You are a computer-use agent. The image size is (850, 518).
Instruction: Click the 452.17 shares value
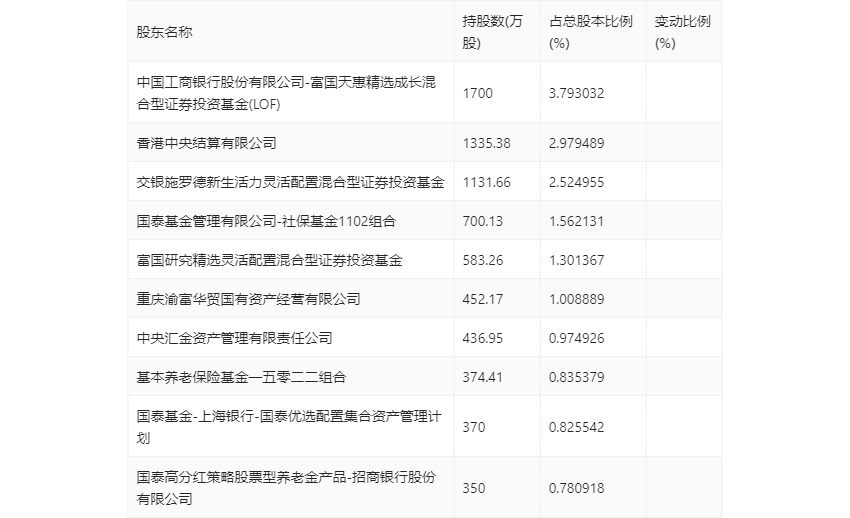point(482,299)
